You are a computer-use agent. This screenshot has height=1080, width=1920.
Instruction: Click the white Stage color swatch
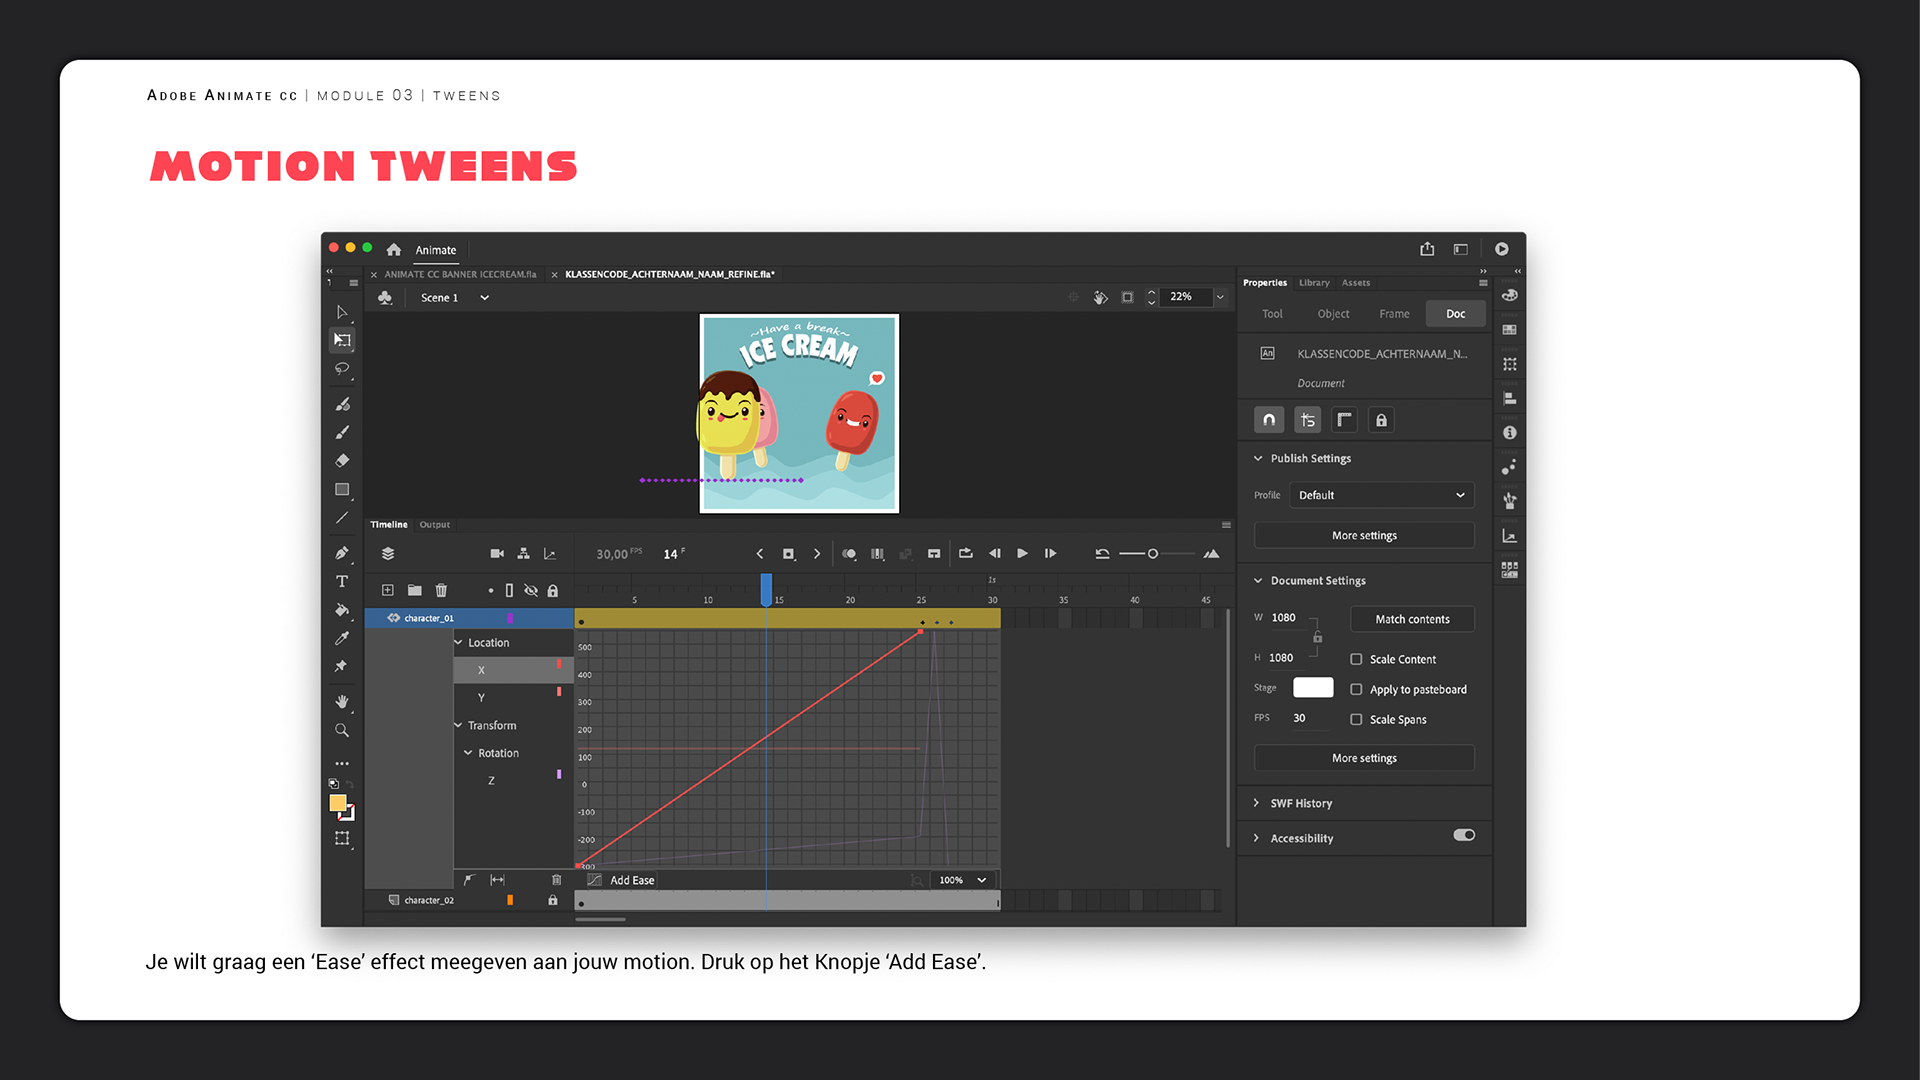pos(1313,687)
